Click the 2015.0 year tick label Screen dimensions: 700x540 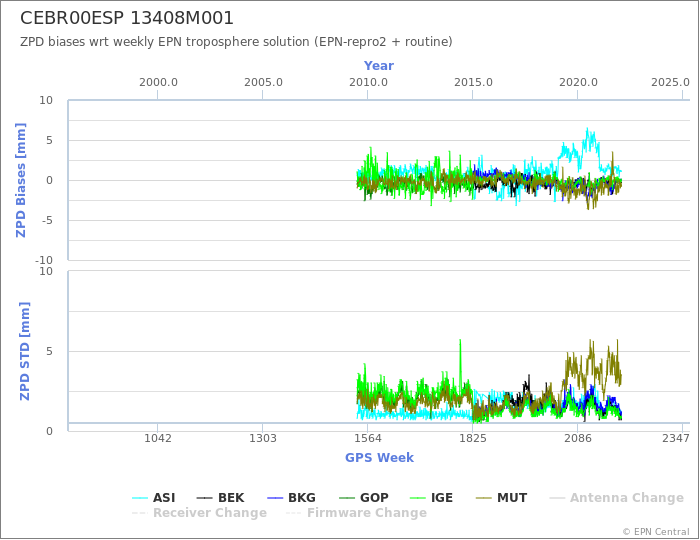click(473, 83)
